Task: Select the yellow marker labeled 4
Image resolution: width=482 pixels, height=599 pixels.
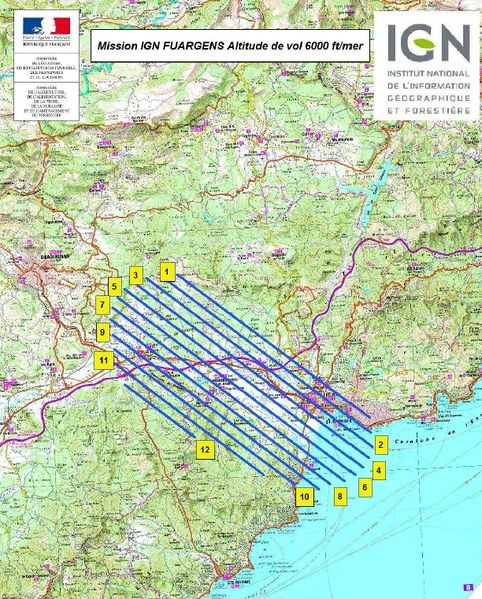Action: (x=378, y=470)
